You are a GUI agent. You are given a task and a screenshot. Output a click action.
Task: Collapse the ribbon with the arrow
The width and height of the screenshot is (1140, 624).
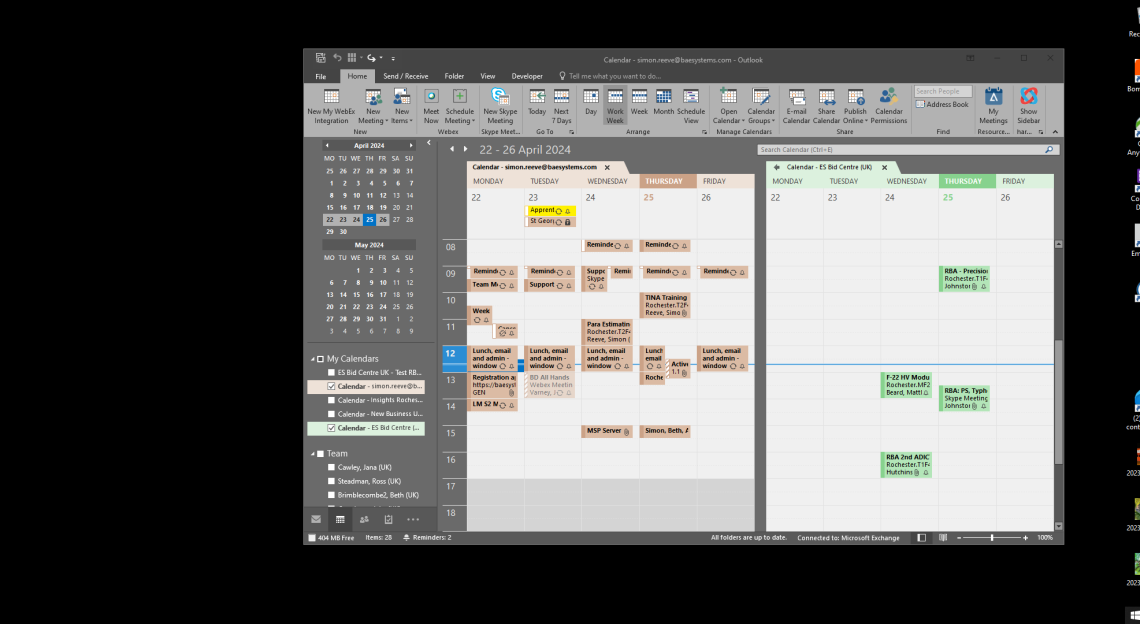[1055, 132]
